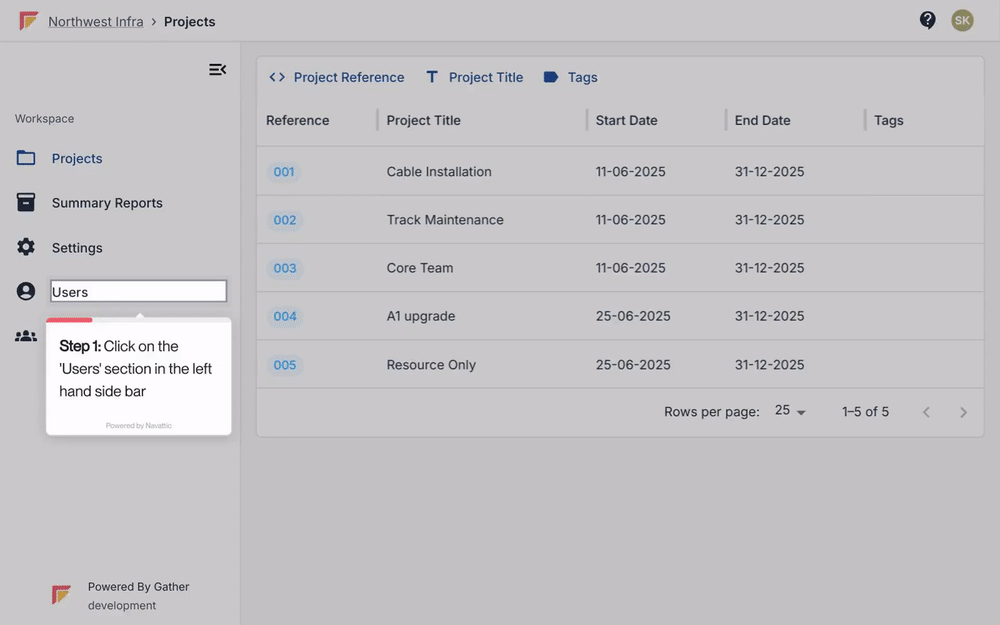Click the Summary Reports archive icon
Viewport: 1000px width, 625px height.
(26, 202)
